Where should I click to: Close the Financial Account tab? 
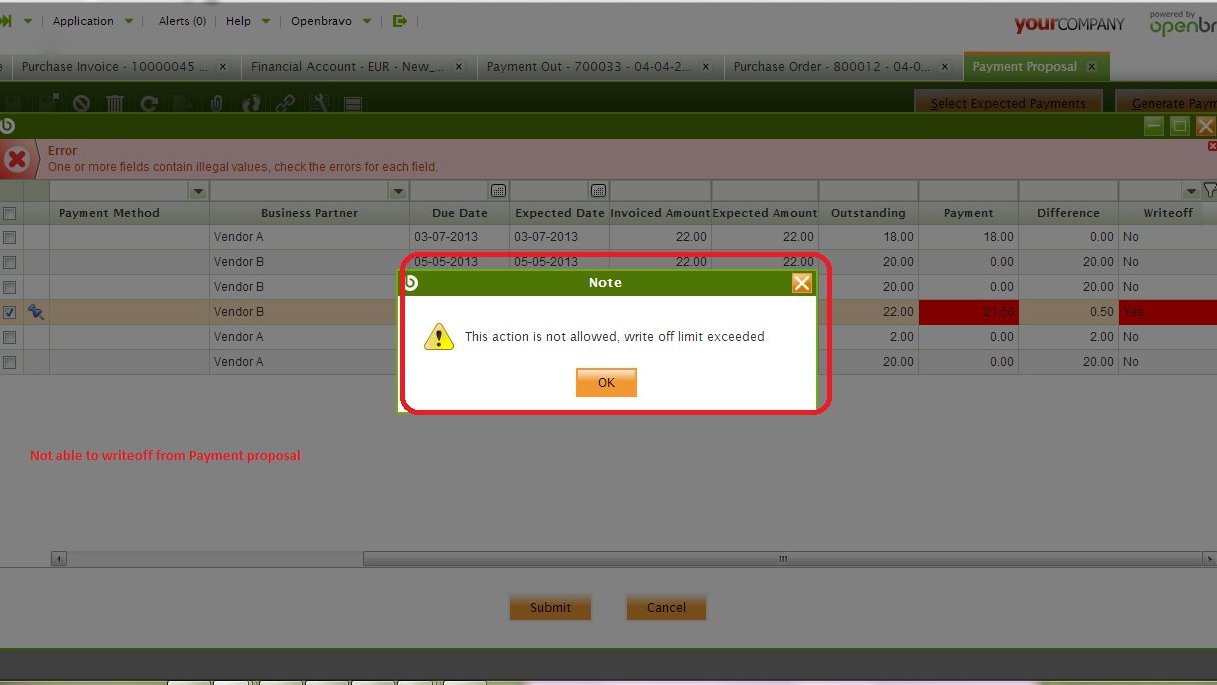[459, 67]
